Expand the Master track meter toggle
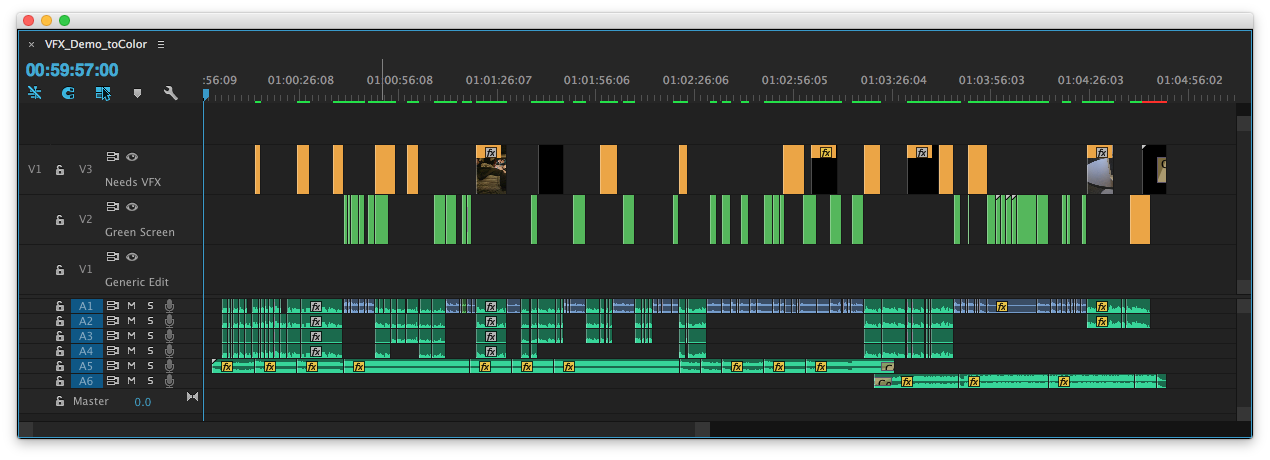The image size is (1270, 460). [193, 397]
